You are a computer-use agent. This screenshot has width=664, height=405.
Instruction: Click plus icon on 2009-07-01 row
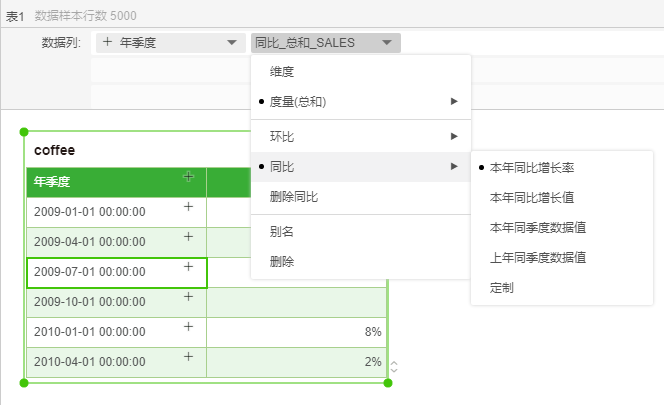(x=187, y=267)
